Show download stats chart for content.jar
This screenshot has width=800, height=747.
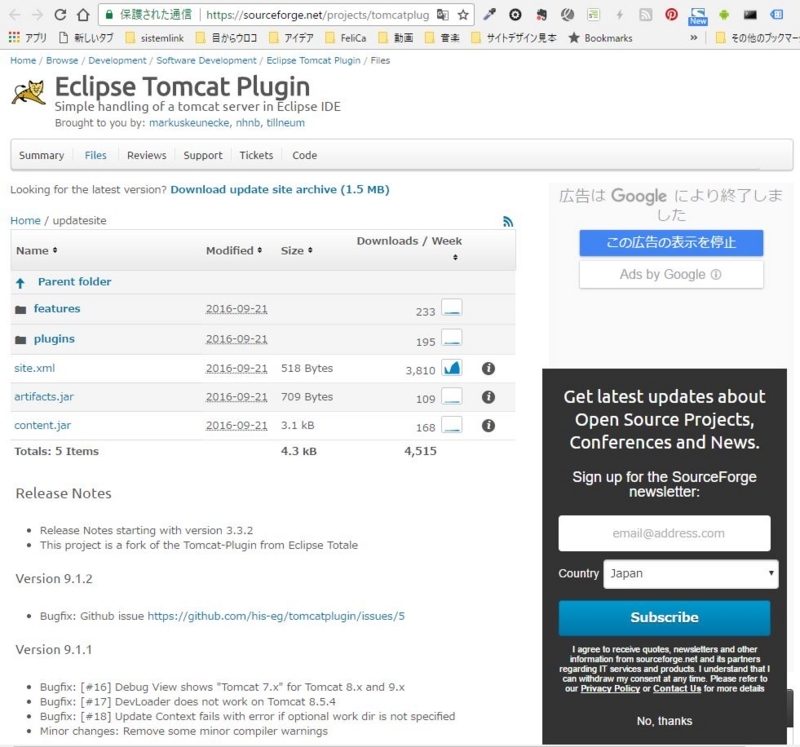pos(452,425)
